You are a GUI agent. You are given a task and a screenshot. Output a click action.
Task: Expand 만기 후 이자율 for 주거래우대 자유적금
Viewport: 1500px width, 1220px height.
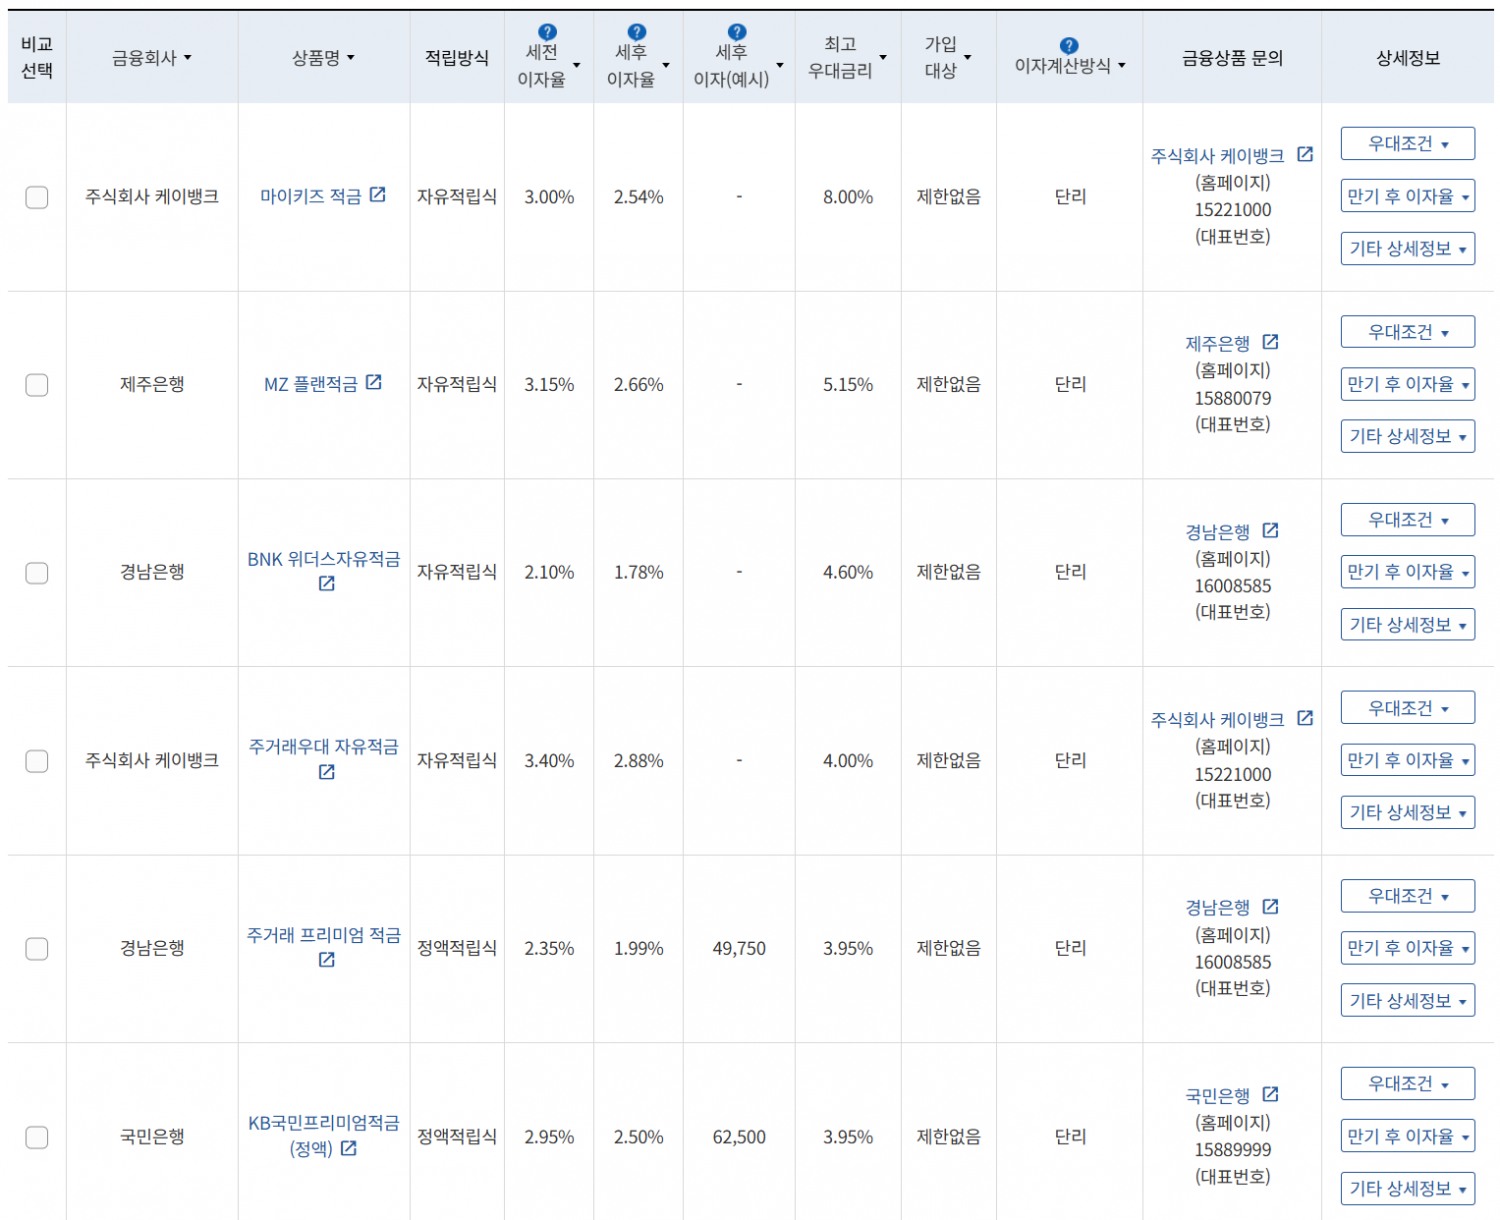pyautogui.click(x=1408, y=760)
